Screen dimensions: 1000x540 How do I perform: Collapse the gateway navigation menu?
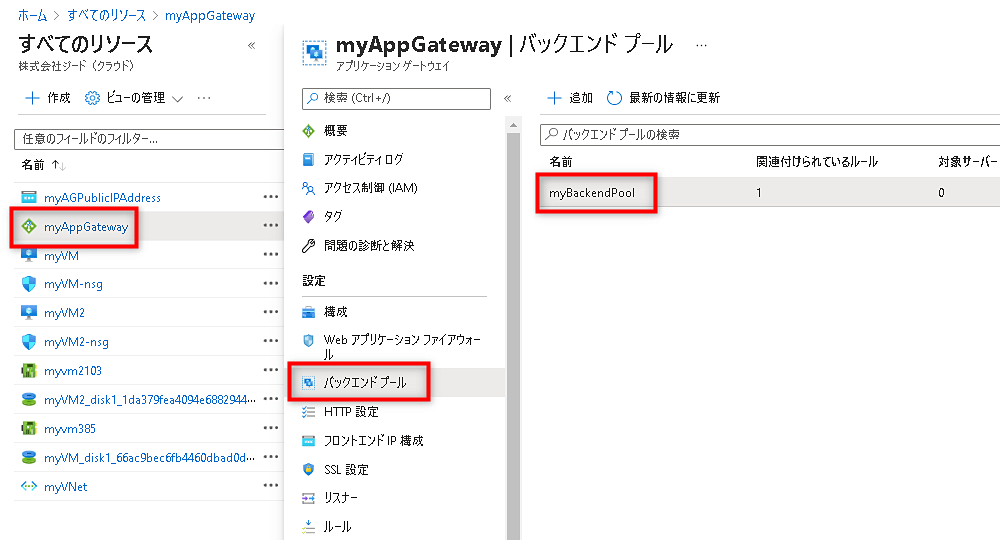508,98
